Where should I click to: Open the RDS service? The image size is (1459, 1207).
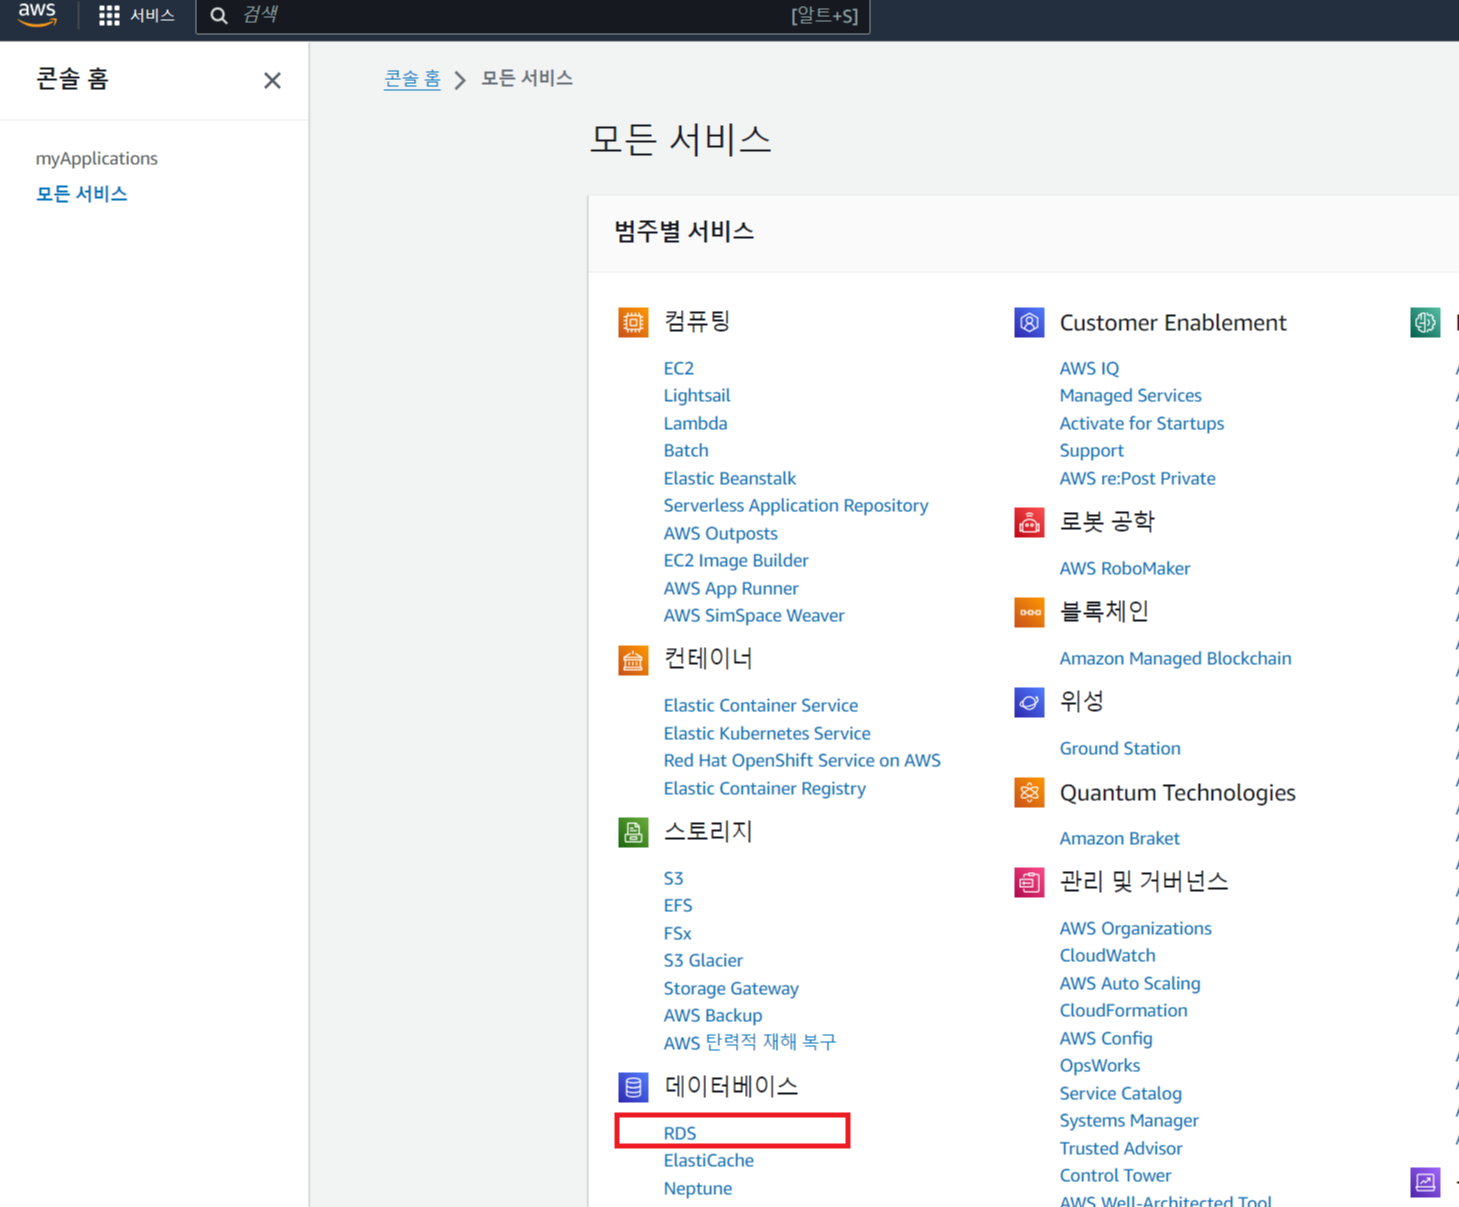pos(679,1133)
